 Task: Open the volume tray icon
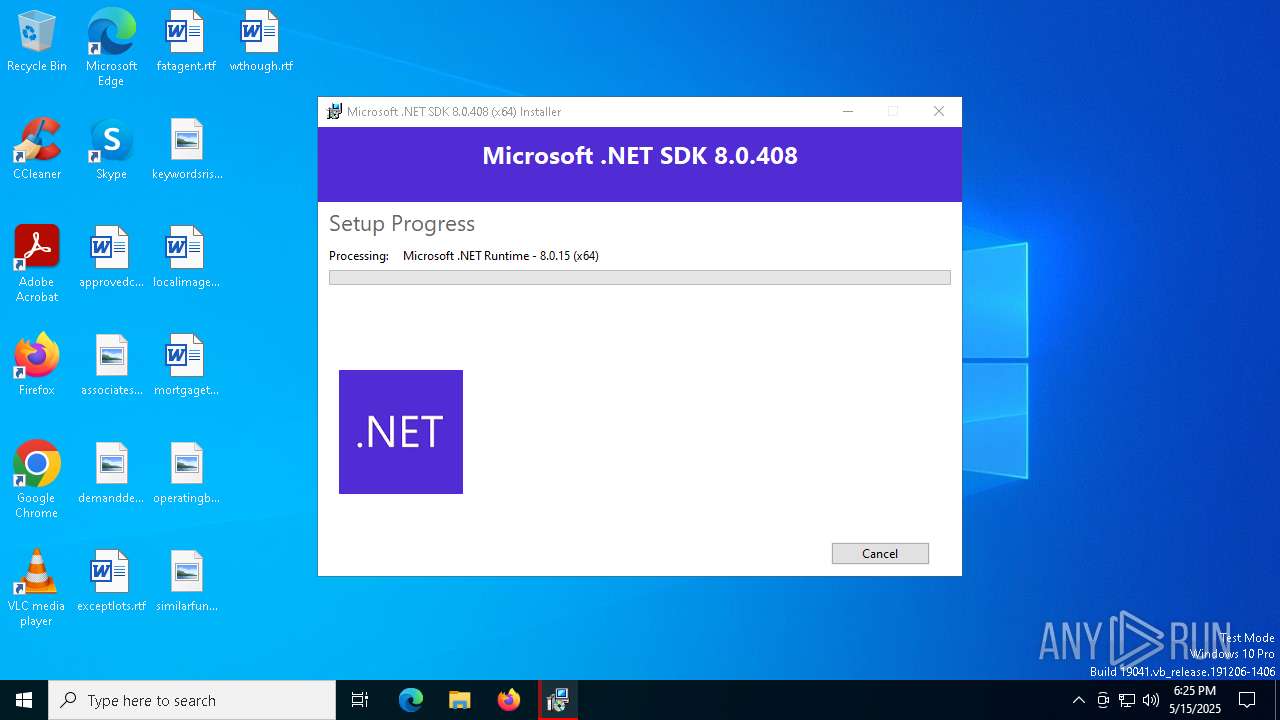1151,700
